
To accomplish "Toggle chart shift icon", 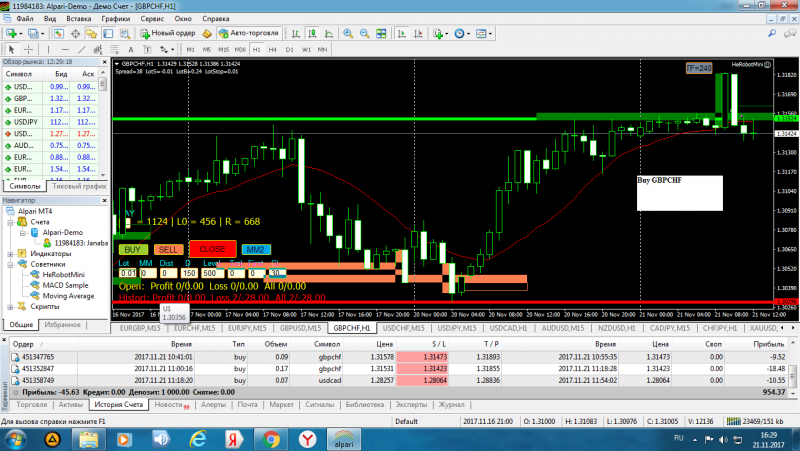I will click(x=418, y=34).
